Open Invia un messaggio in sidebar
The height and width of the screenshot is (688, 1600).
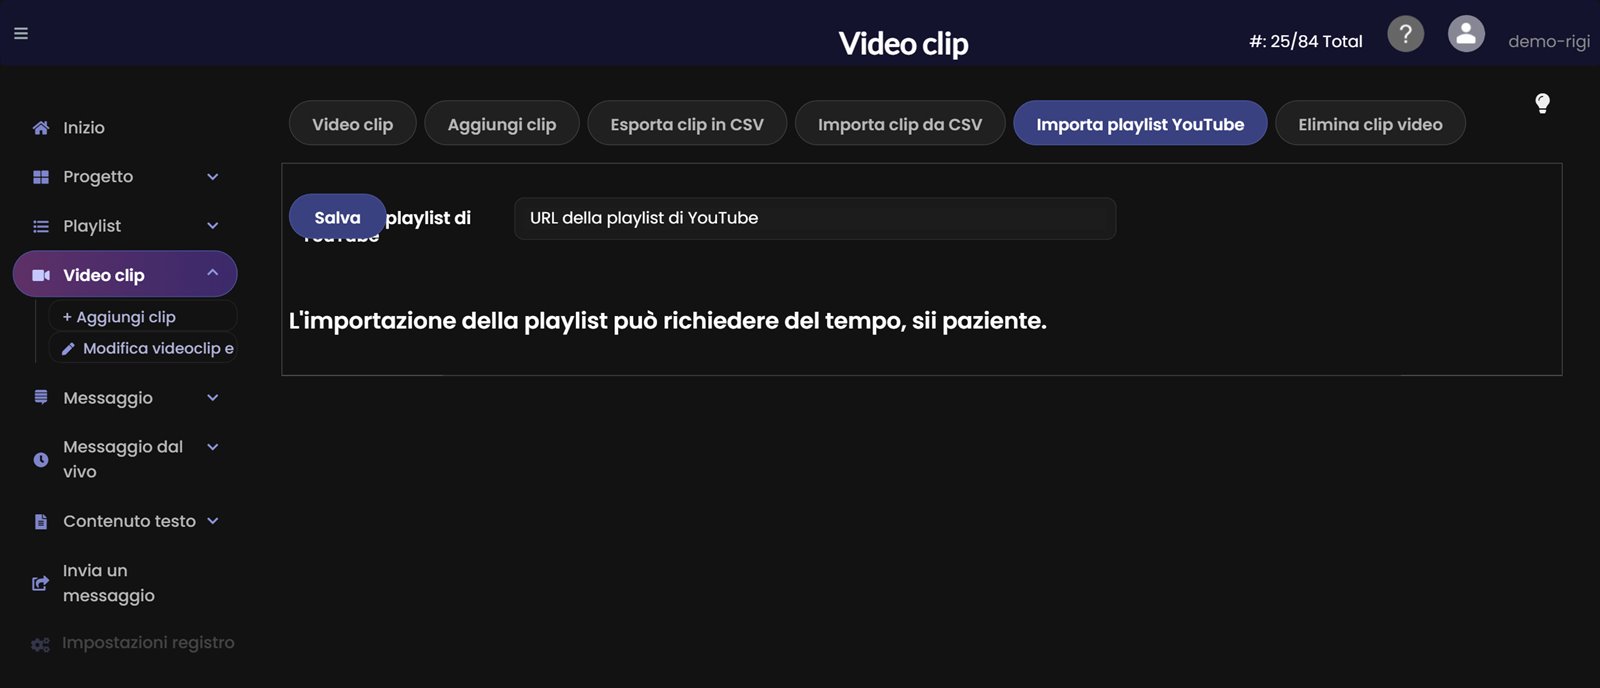(x=109, y=583)
